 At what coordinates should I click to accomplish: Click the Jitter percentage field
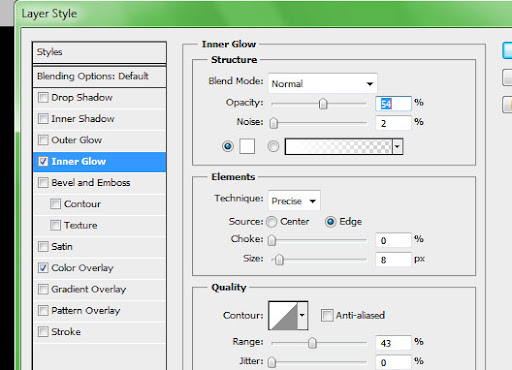point(393,362)
